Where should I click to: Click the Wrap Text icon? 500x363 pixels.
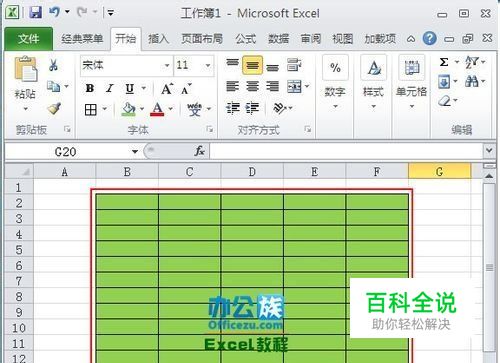(x=294, y=65)
